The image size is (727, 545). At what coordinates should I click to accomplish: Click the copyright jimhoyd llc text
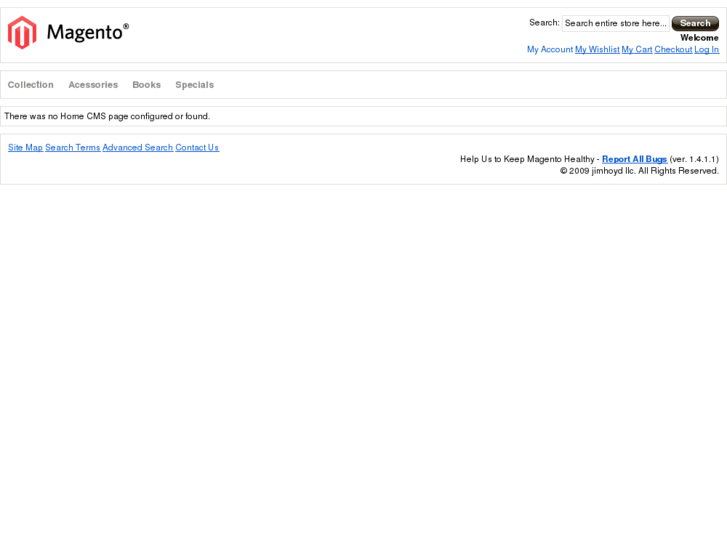(x=639, y=171)
